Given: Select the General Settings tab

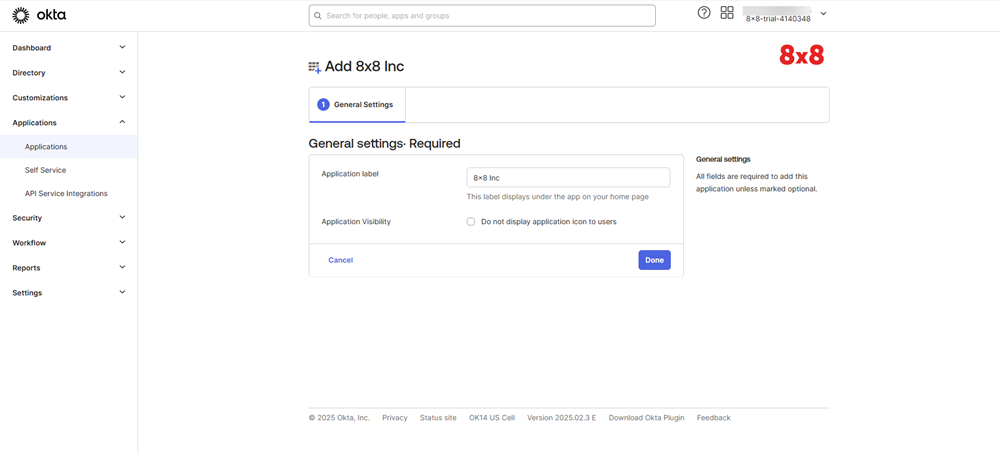Looking at the screenshot, I should pos(357,105).
